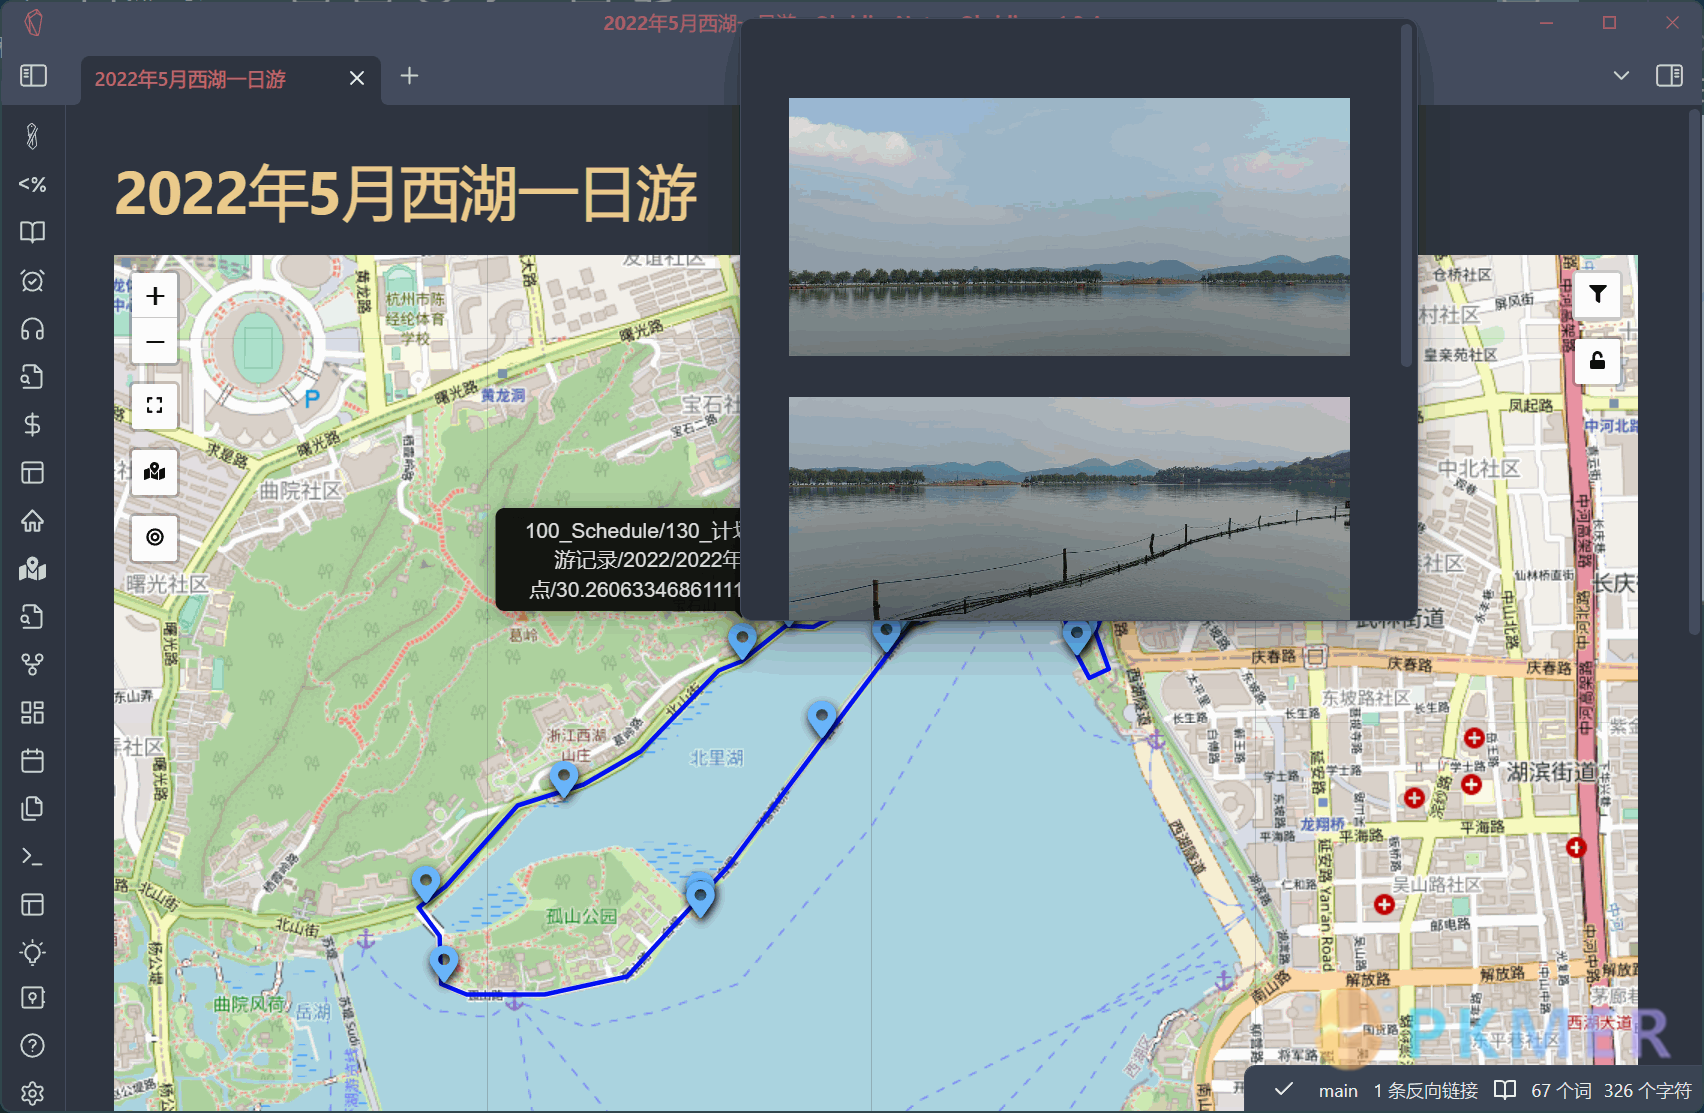This screenshot has height=1113, width=1704.
Task: Open the book icon in ribbon
Action: pos(32,232)
